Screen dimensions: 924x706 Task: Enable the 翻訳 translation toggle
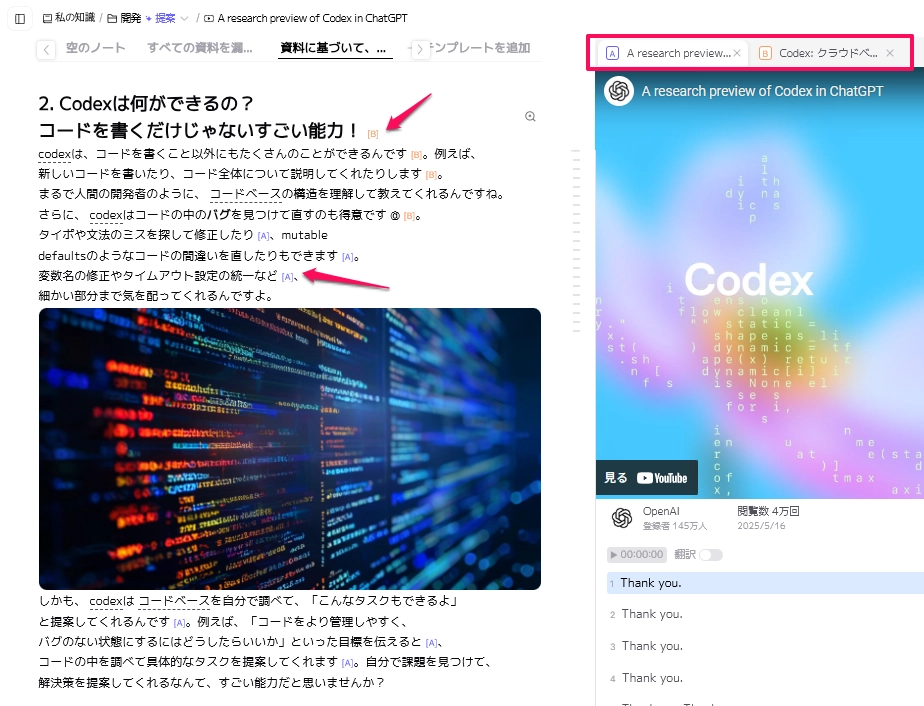(x=710, y=554)
